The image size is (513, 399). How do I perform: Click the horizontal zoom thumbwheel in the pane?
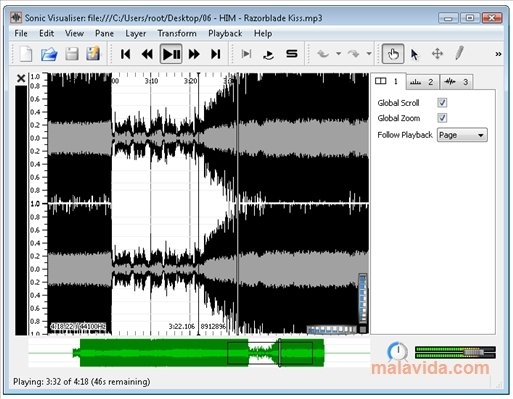click(x=332, y=330)
